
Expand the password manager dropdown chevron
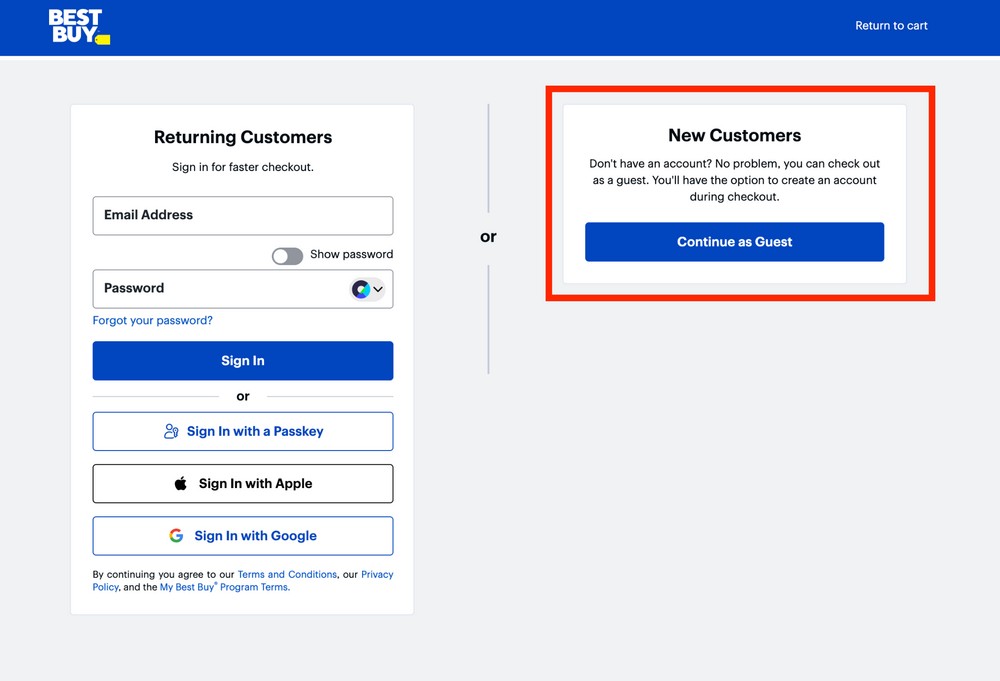(378, 289)
